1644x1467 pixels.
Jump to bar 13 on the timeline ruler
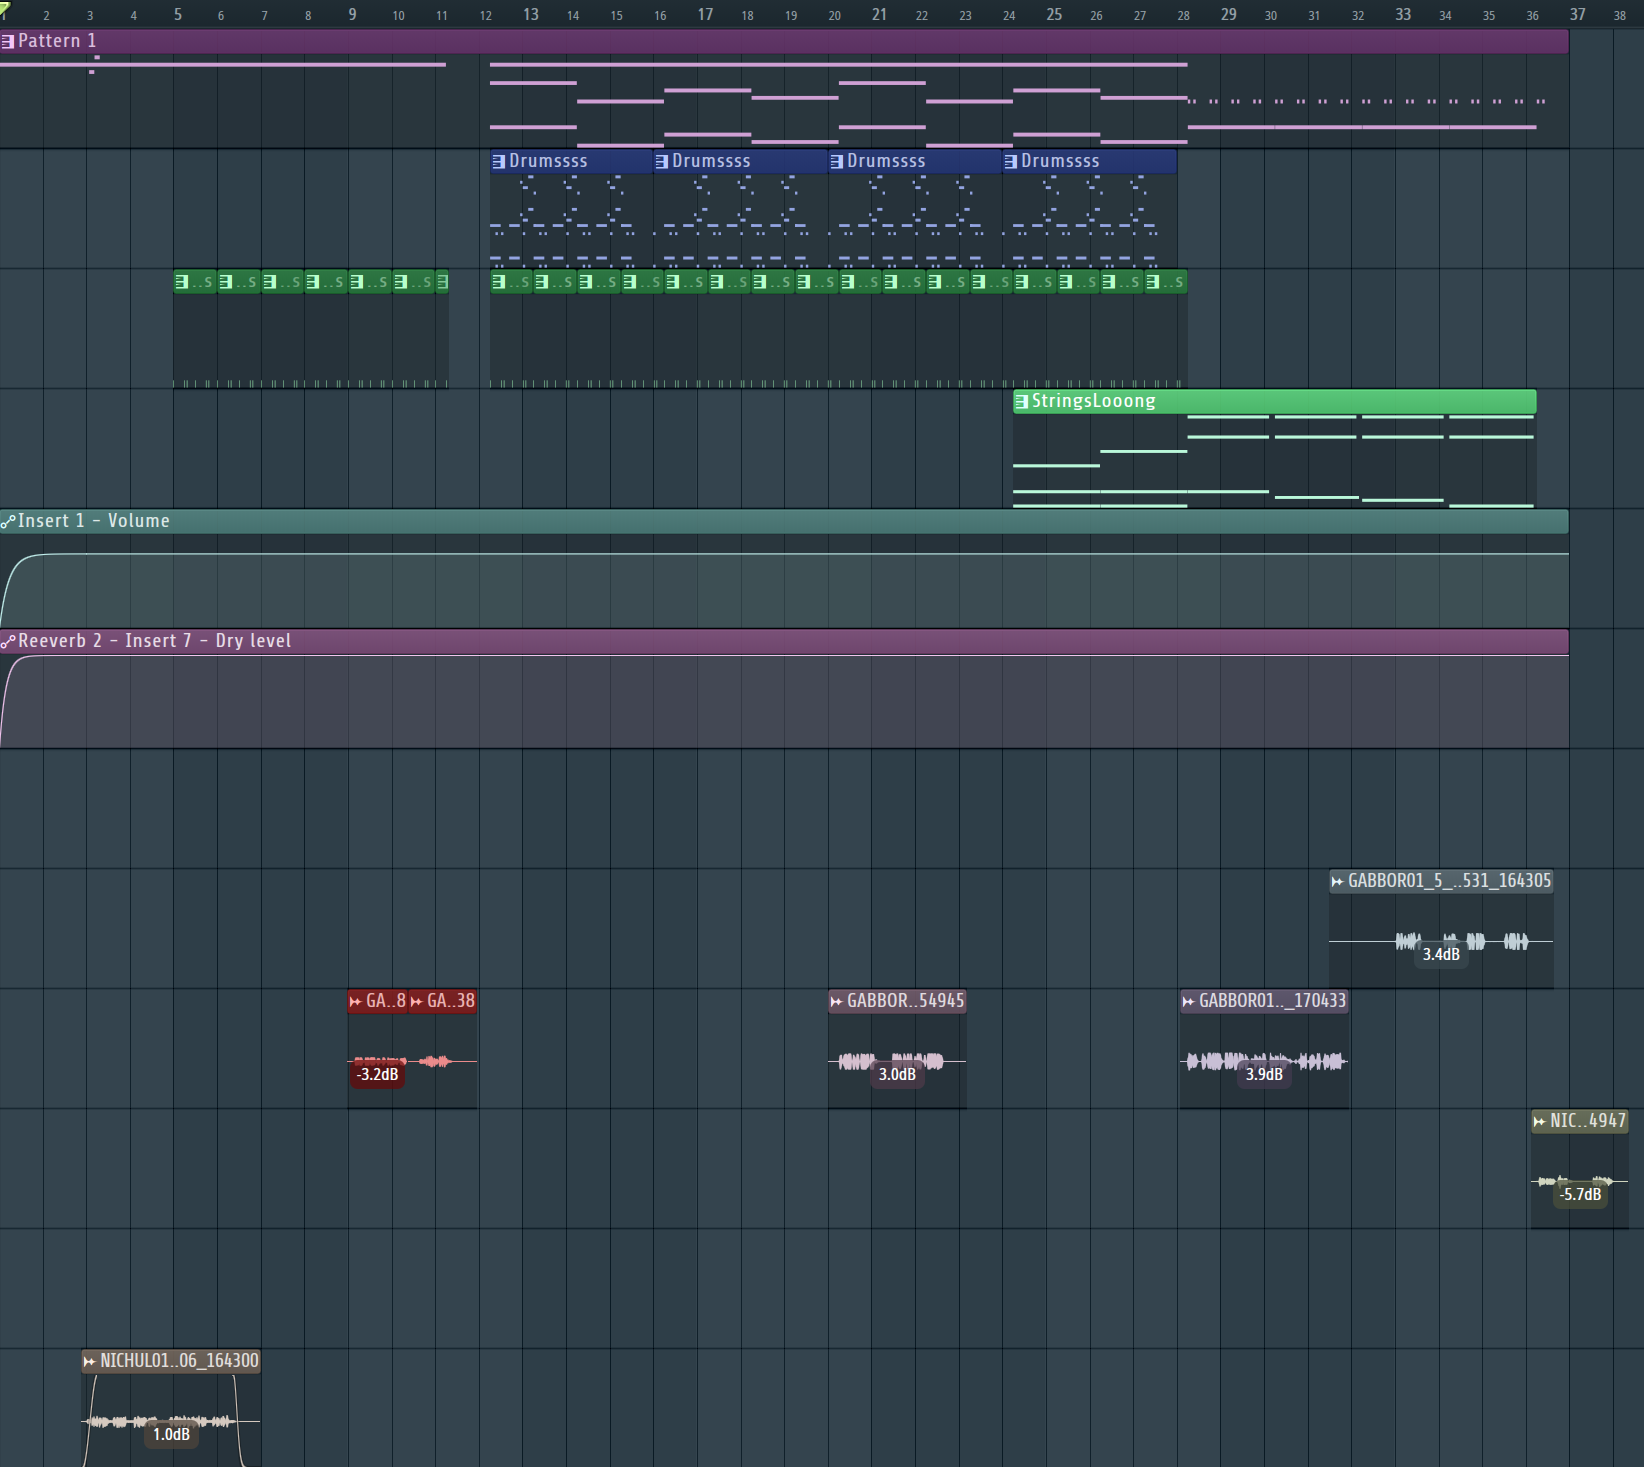[531, 15]
